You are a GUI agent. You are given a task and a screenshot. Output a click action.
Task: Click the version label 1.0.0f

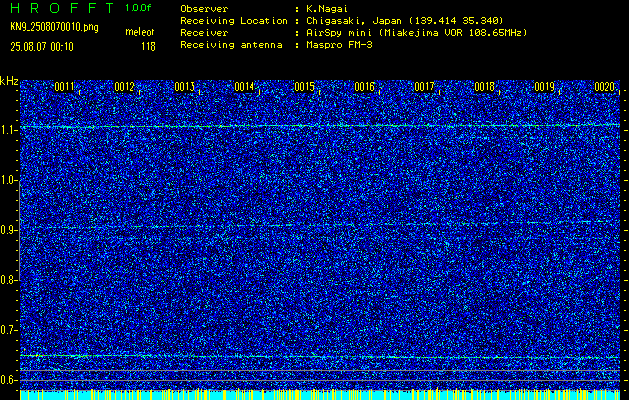tap(138, 8)
